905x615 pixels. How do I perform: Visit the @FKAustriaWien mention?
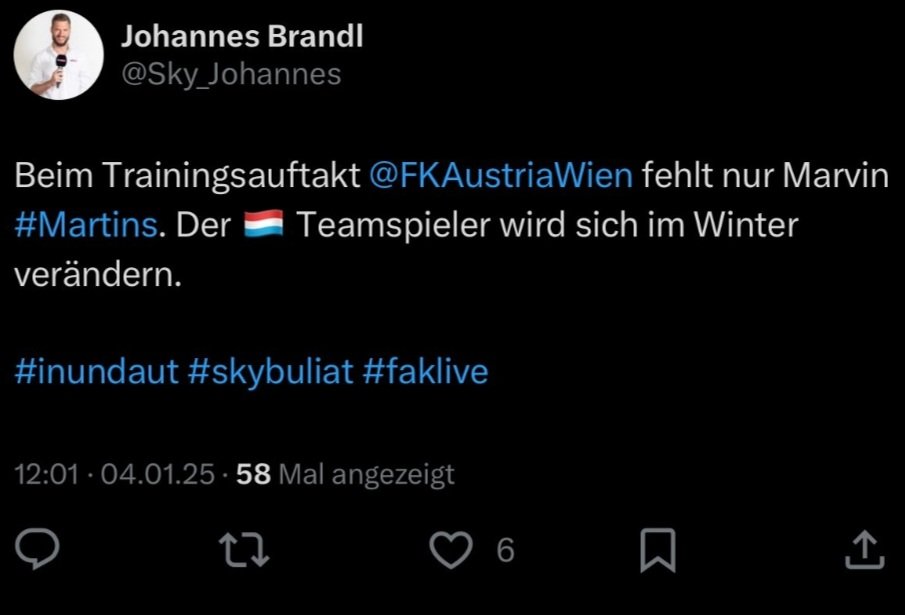tap(500, 177)
